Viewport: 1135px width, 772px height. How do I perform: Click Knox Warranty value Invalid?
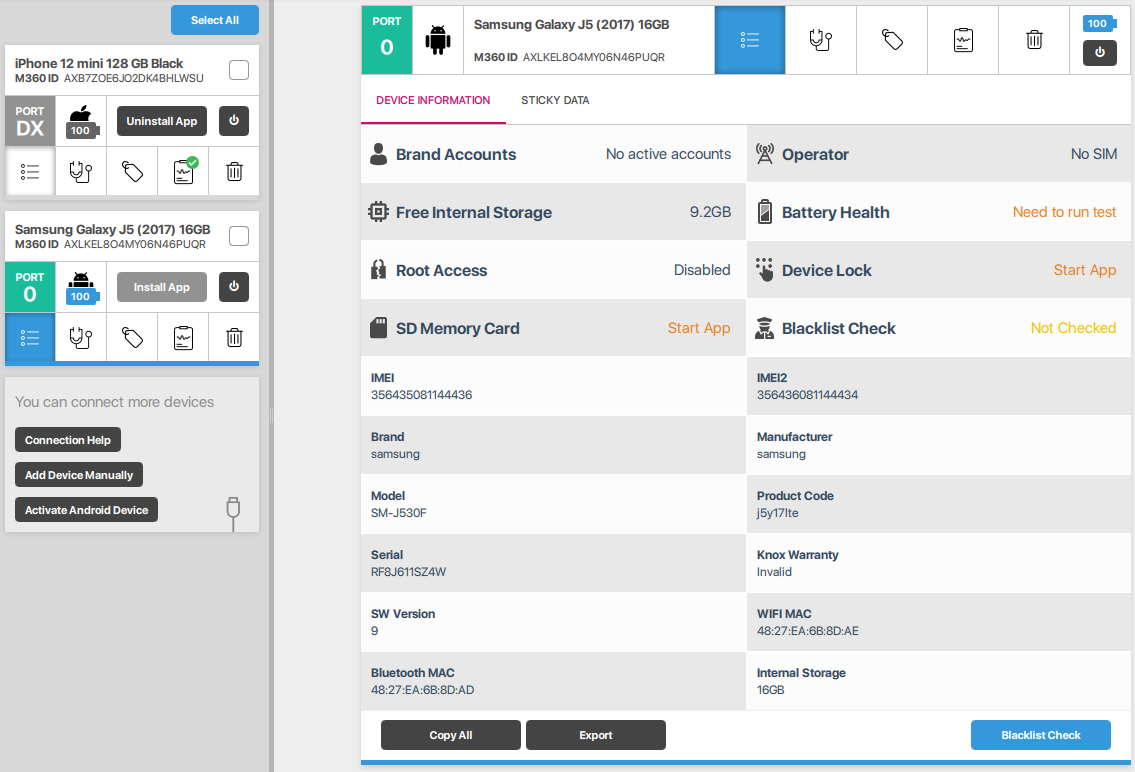[x=774, y=572]
